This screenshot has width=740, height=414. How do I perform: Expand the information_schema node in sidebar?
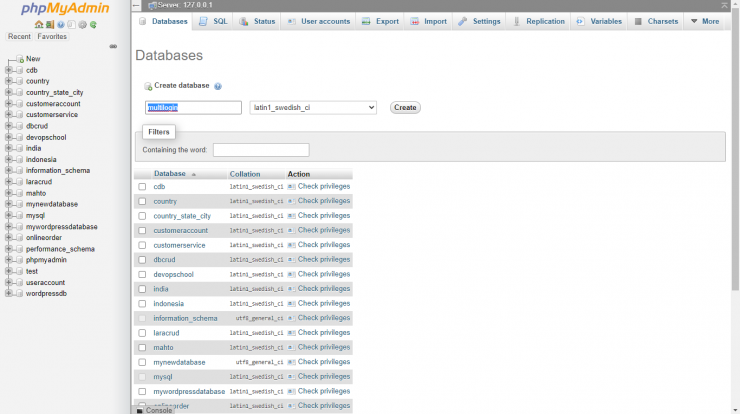pos(8,170)
